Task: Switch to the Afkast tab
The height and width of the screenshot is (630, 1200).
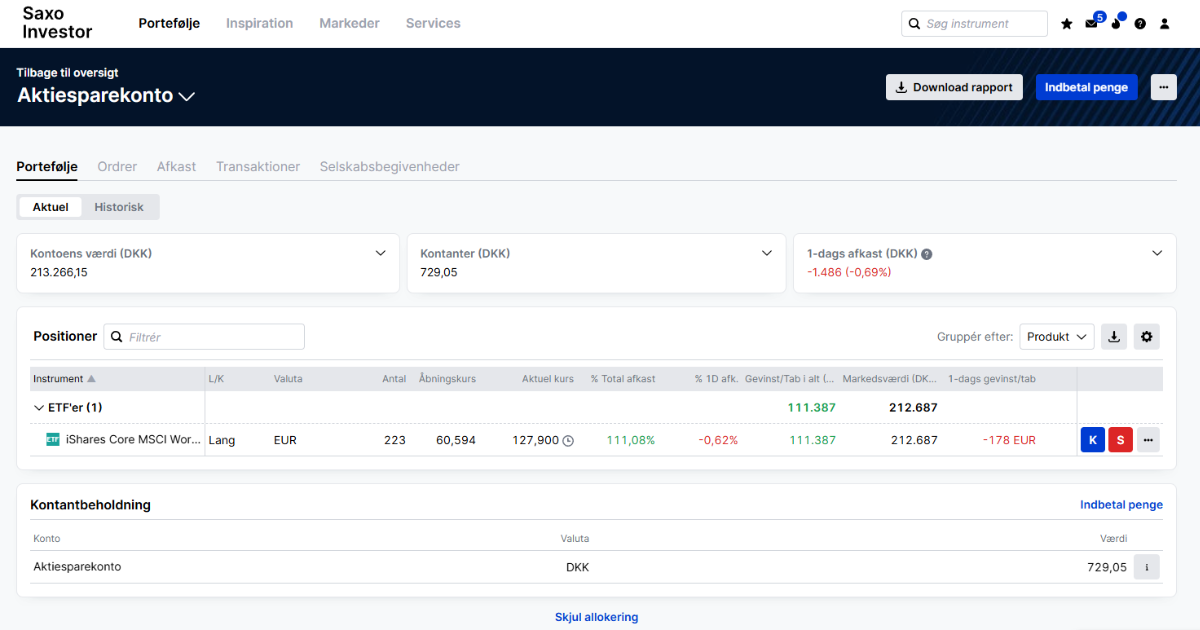Action: [176, 167]
